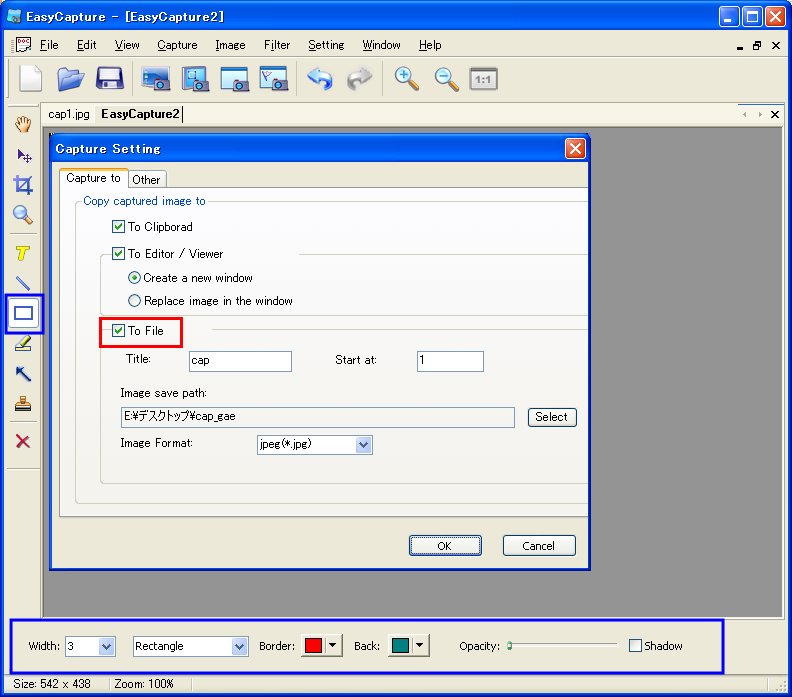This screenshot has width=792, height=697.
Task: Select the Arrow drawing tool
Action: [23, 374]
